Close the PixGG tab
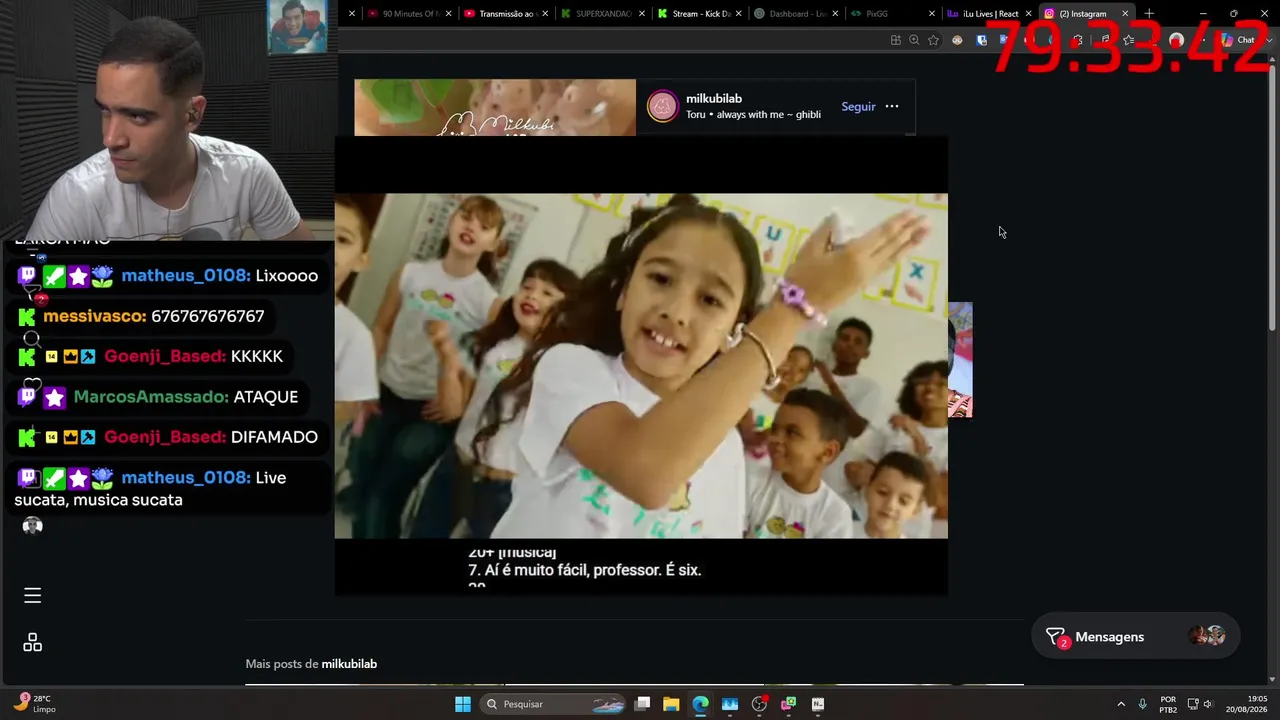The image size is (1280, 720). [932, 14]
